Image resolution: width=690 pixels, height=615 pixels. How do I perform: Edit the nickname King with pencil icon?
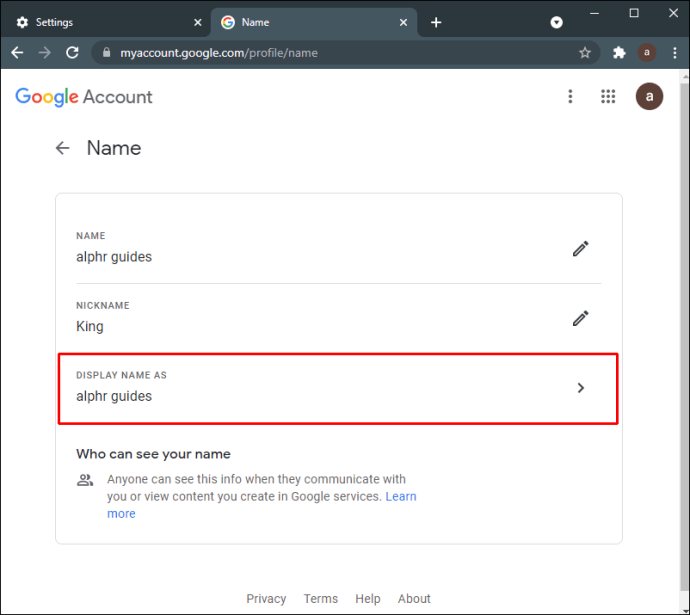(580, 318)
